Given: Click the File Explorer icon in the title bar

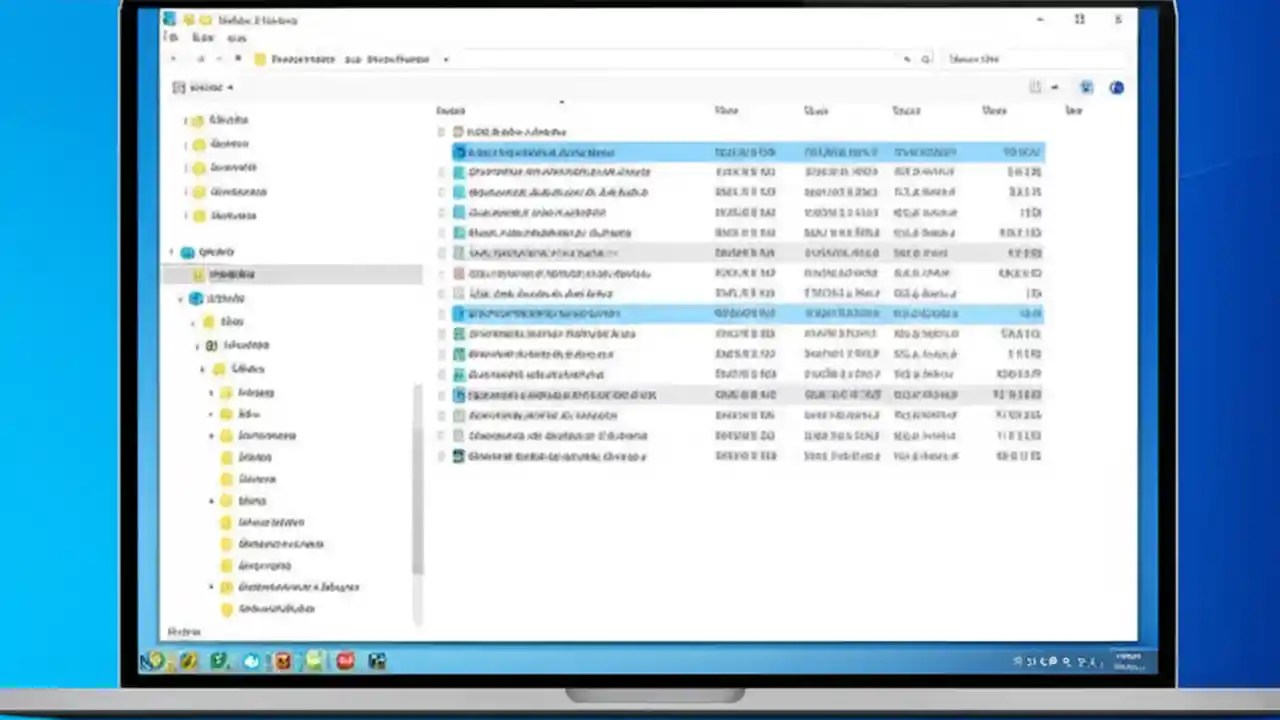Looking at the screenshot, I should click(170, 20).
